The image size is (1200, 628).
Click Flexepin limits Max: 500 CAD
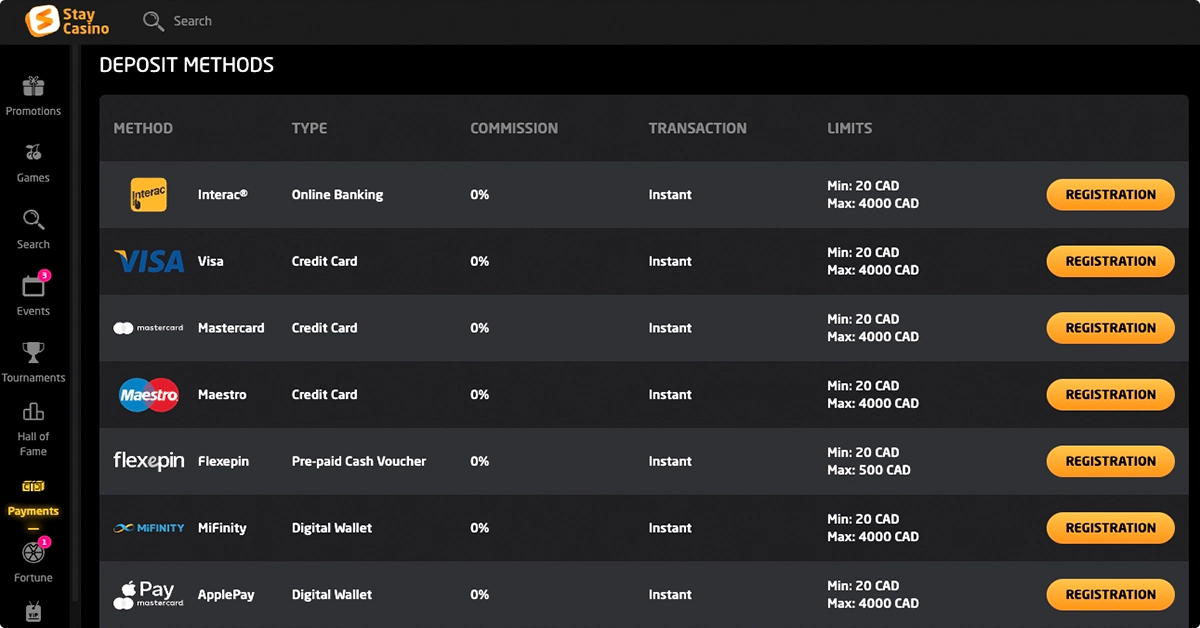(x=869, y=470)
